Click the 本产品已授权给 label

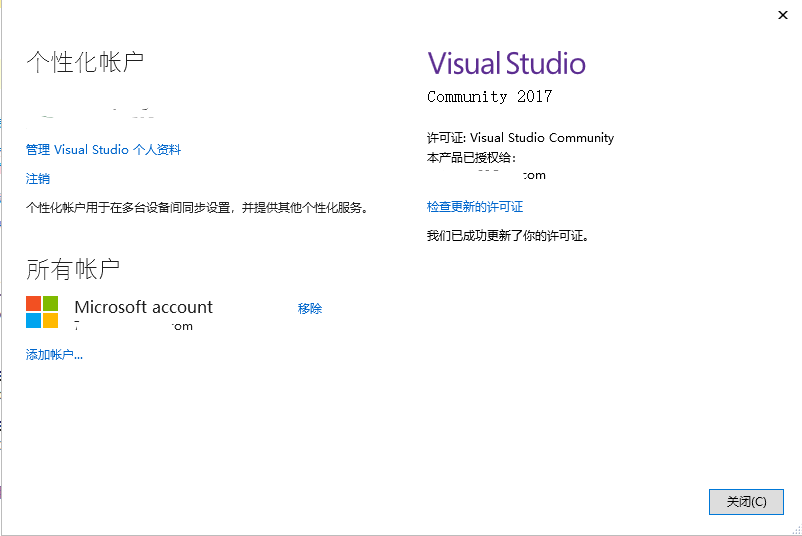coord(471,158)
